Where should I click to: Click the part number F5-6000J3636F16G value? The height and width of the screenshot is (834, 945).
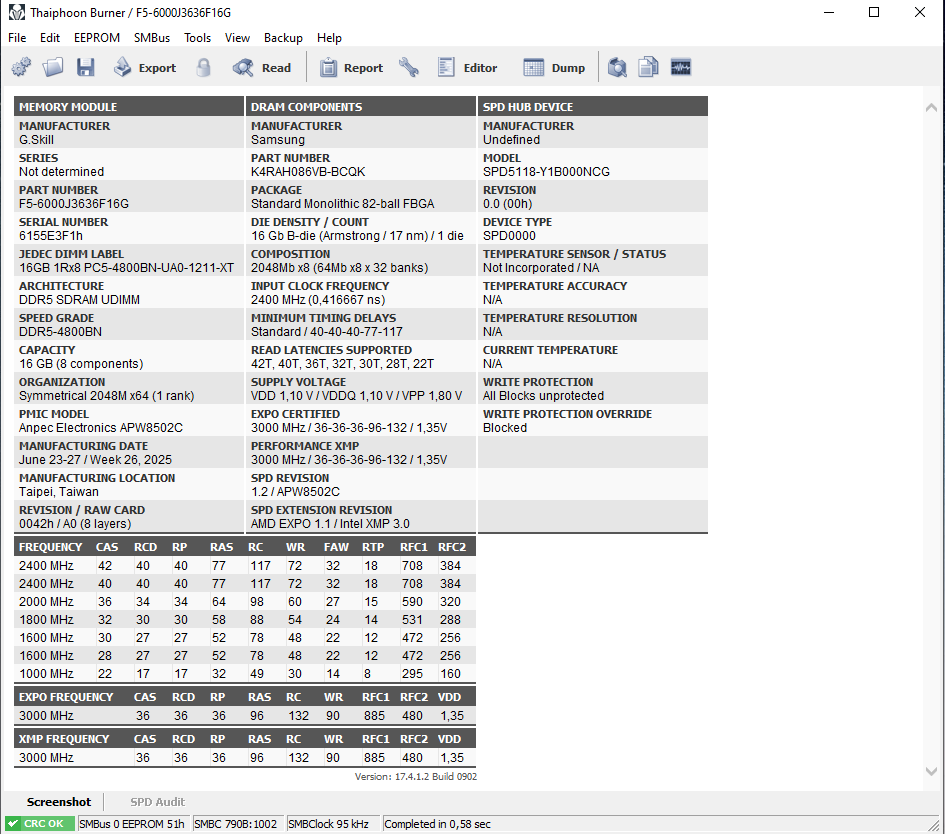[74, 204]
